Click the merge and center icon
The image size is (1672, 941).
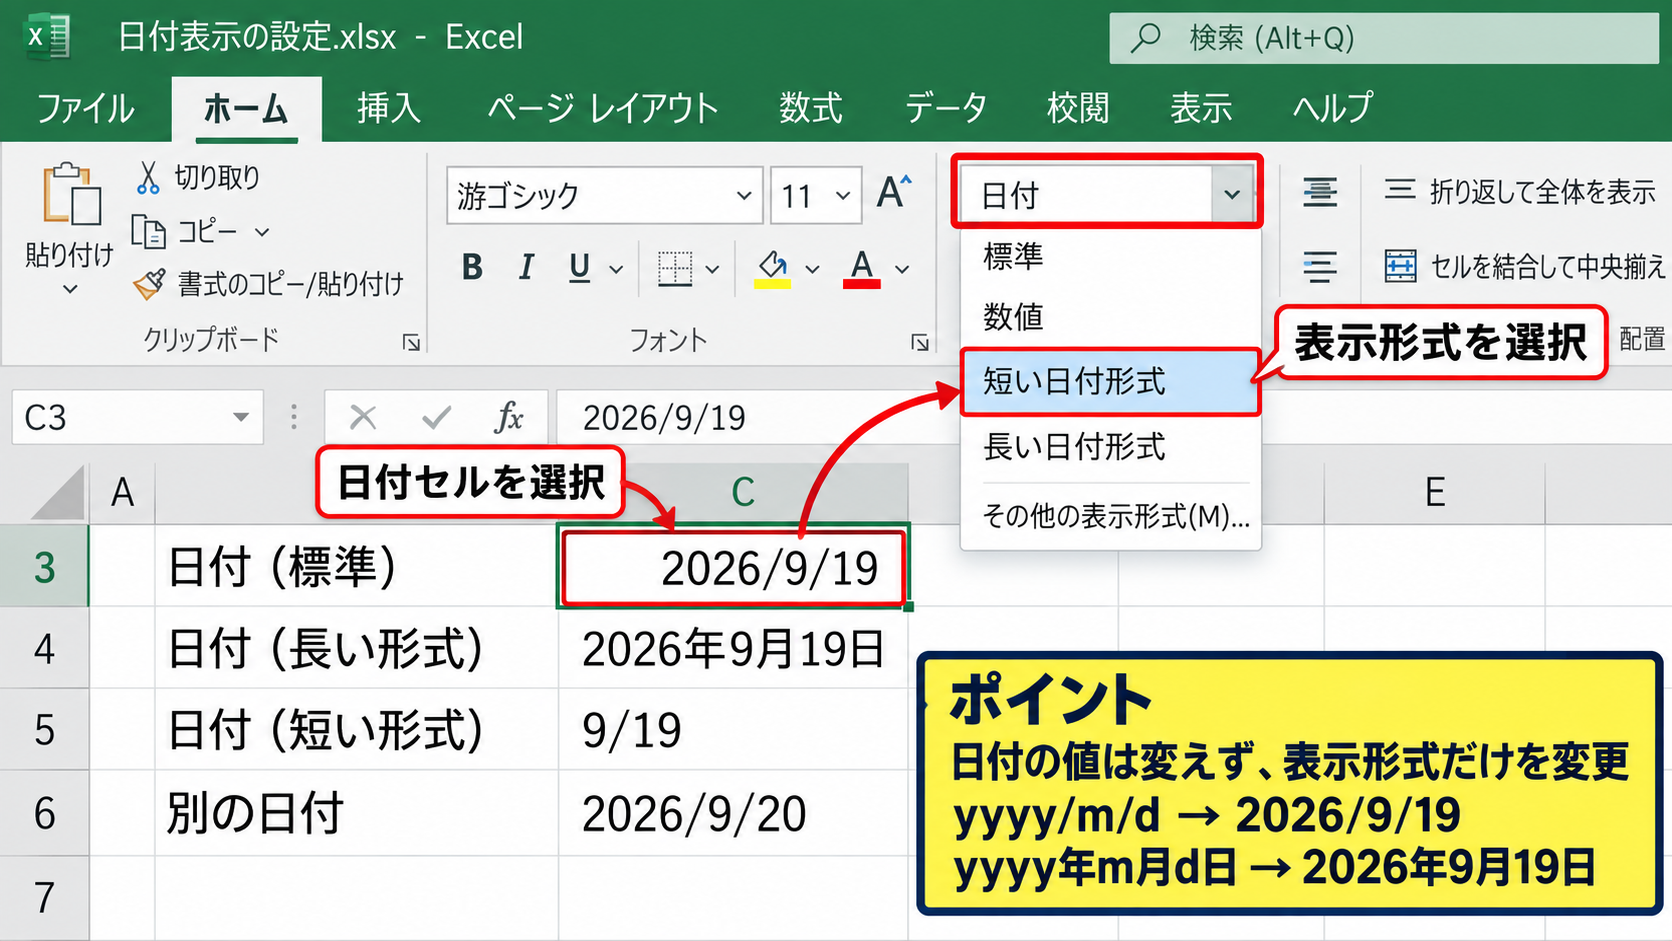(x=1400, y=266)
